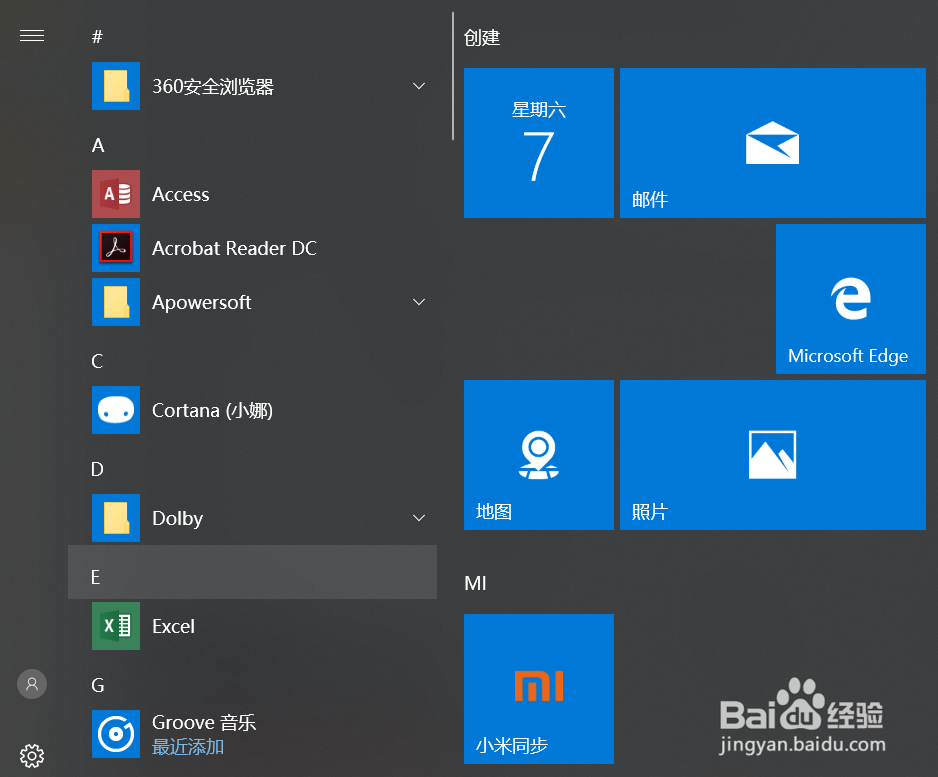The height and width of the screenshot is (777, 938).
Task: Open the 小米同步 tile
Action: 539,689
